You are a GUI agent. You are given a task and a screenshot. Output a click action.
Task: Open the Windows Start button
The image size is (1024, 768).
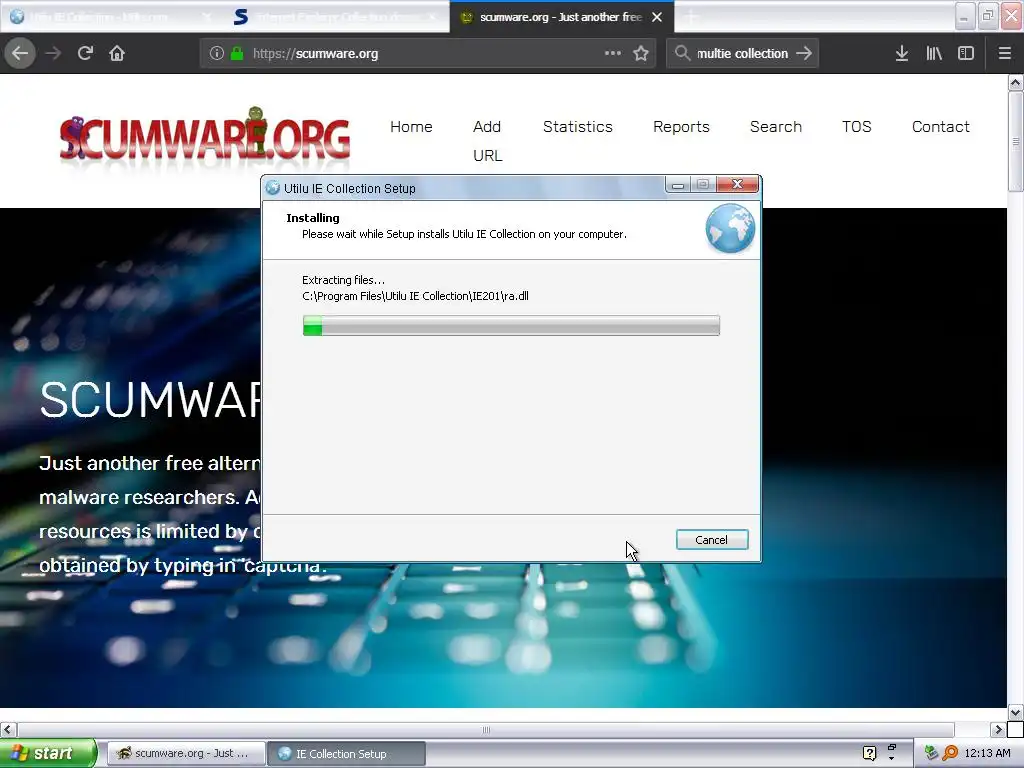tap(48, 753)
